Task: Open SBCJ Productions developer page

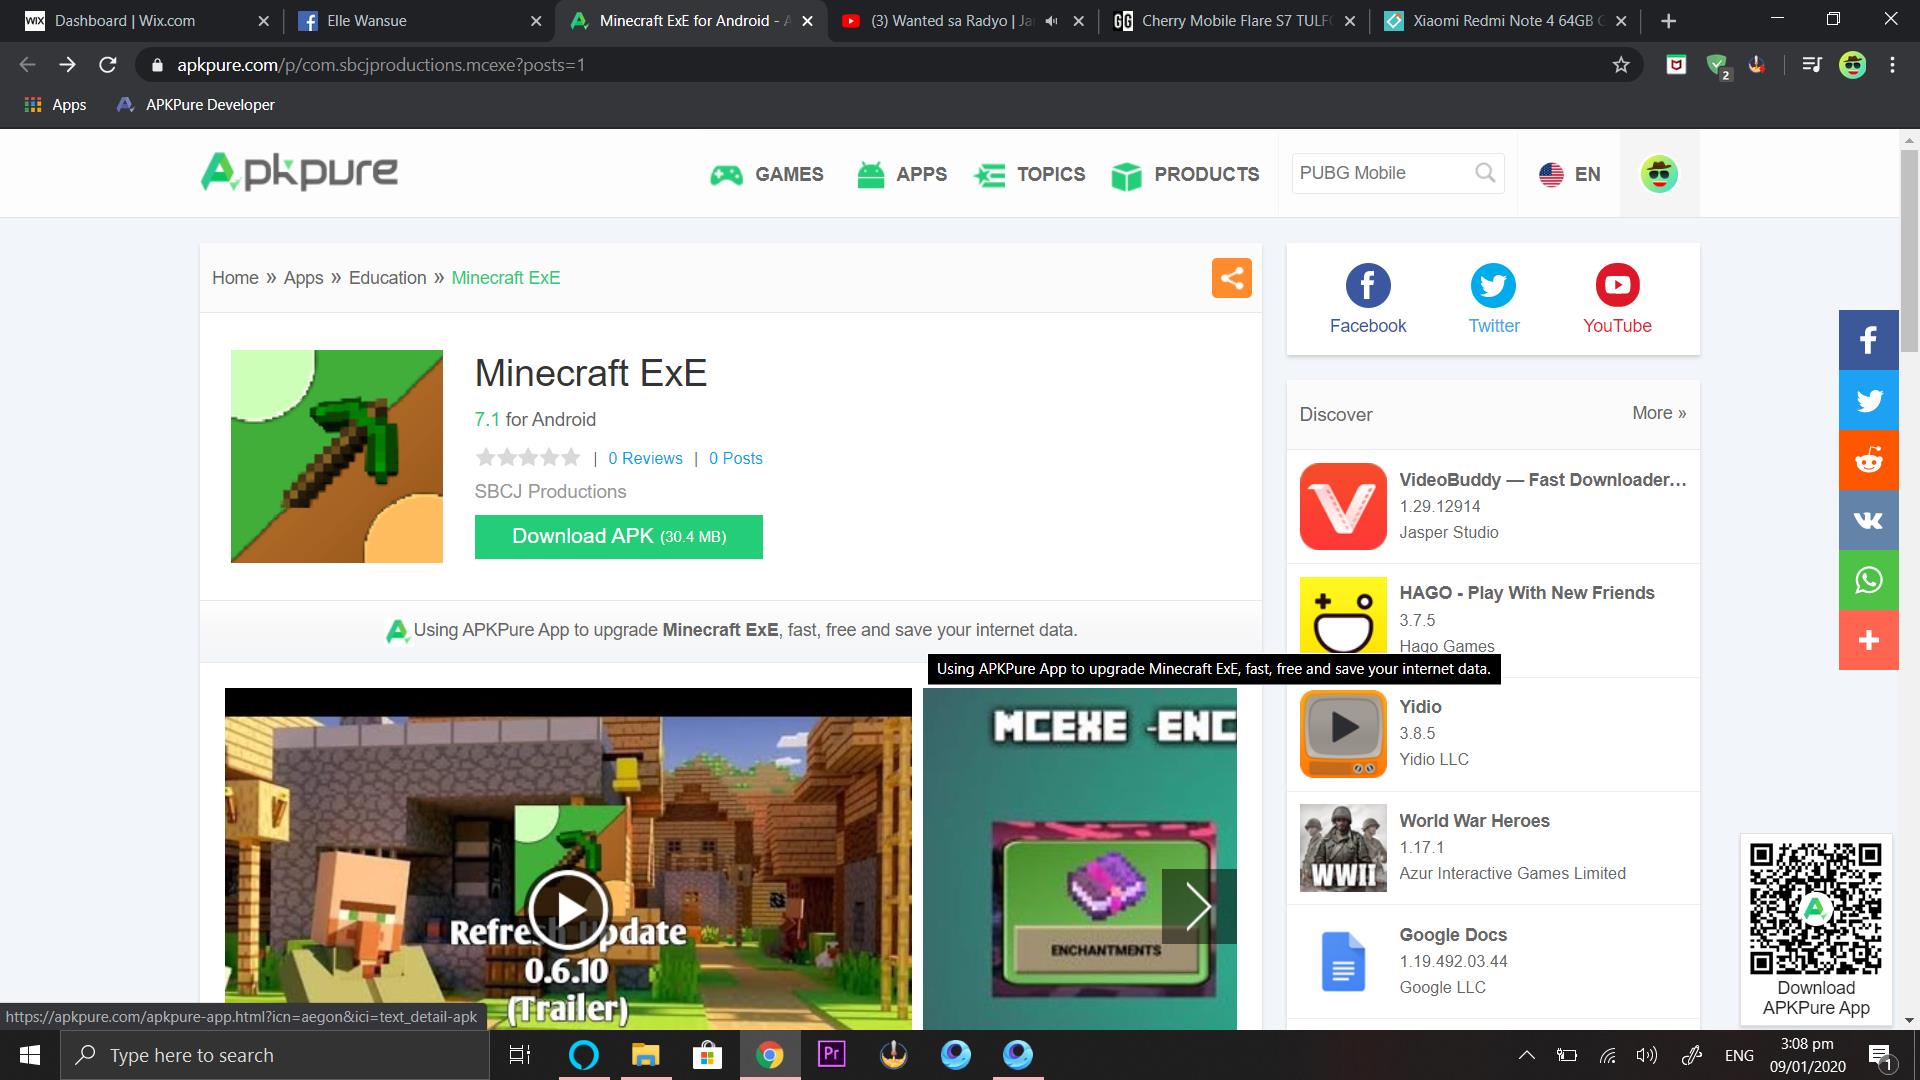Action: point(550,492)
